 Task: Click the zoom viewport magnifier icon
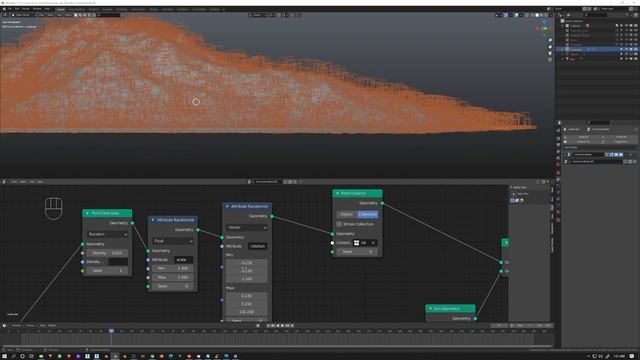pos(550,40)
